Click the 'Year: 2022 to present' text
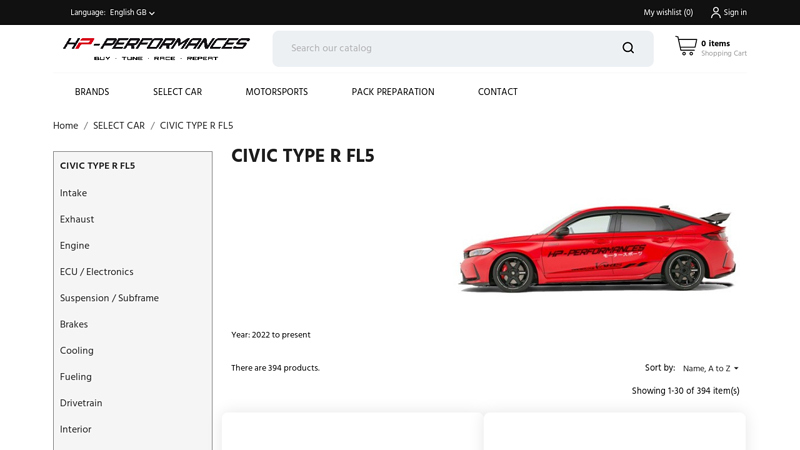The width and height of the screenshot is (800, 450). [x=271, y=335]
